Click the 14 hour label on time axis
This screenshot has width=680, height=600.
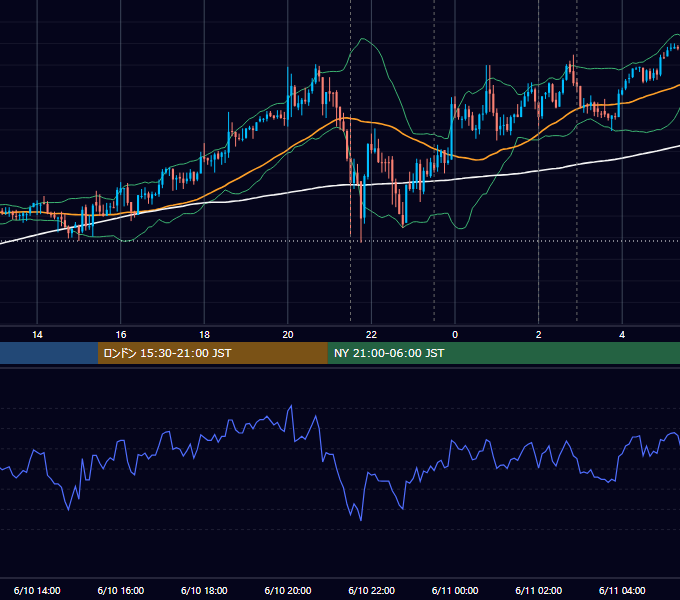(x=37, y=335)
